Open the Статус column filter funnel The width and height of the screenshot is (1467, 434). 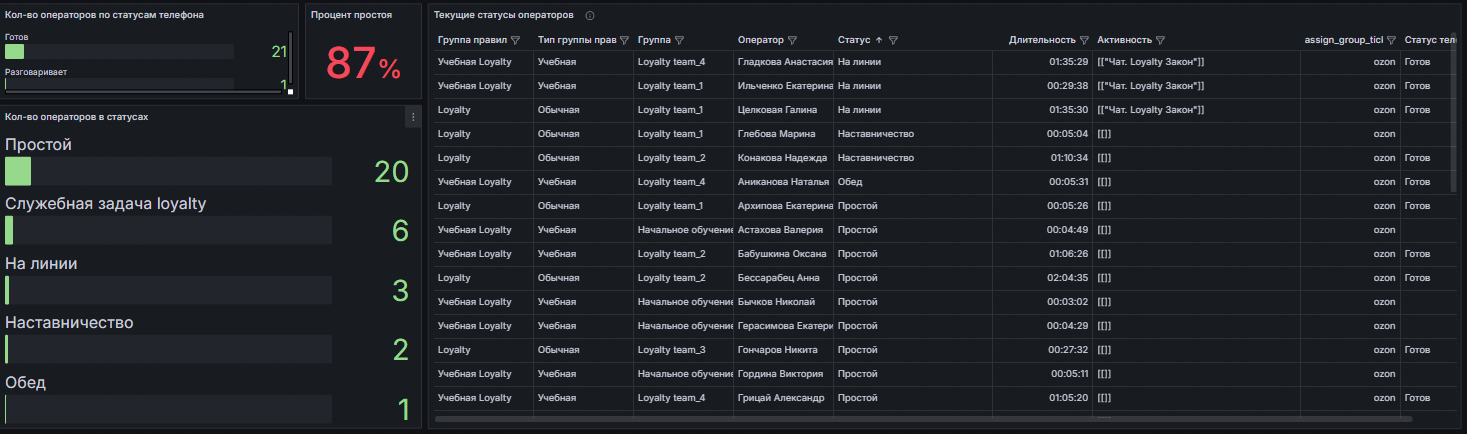[x=893, y=40]
